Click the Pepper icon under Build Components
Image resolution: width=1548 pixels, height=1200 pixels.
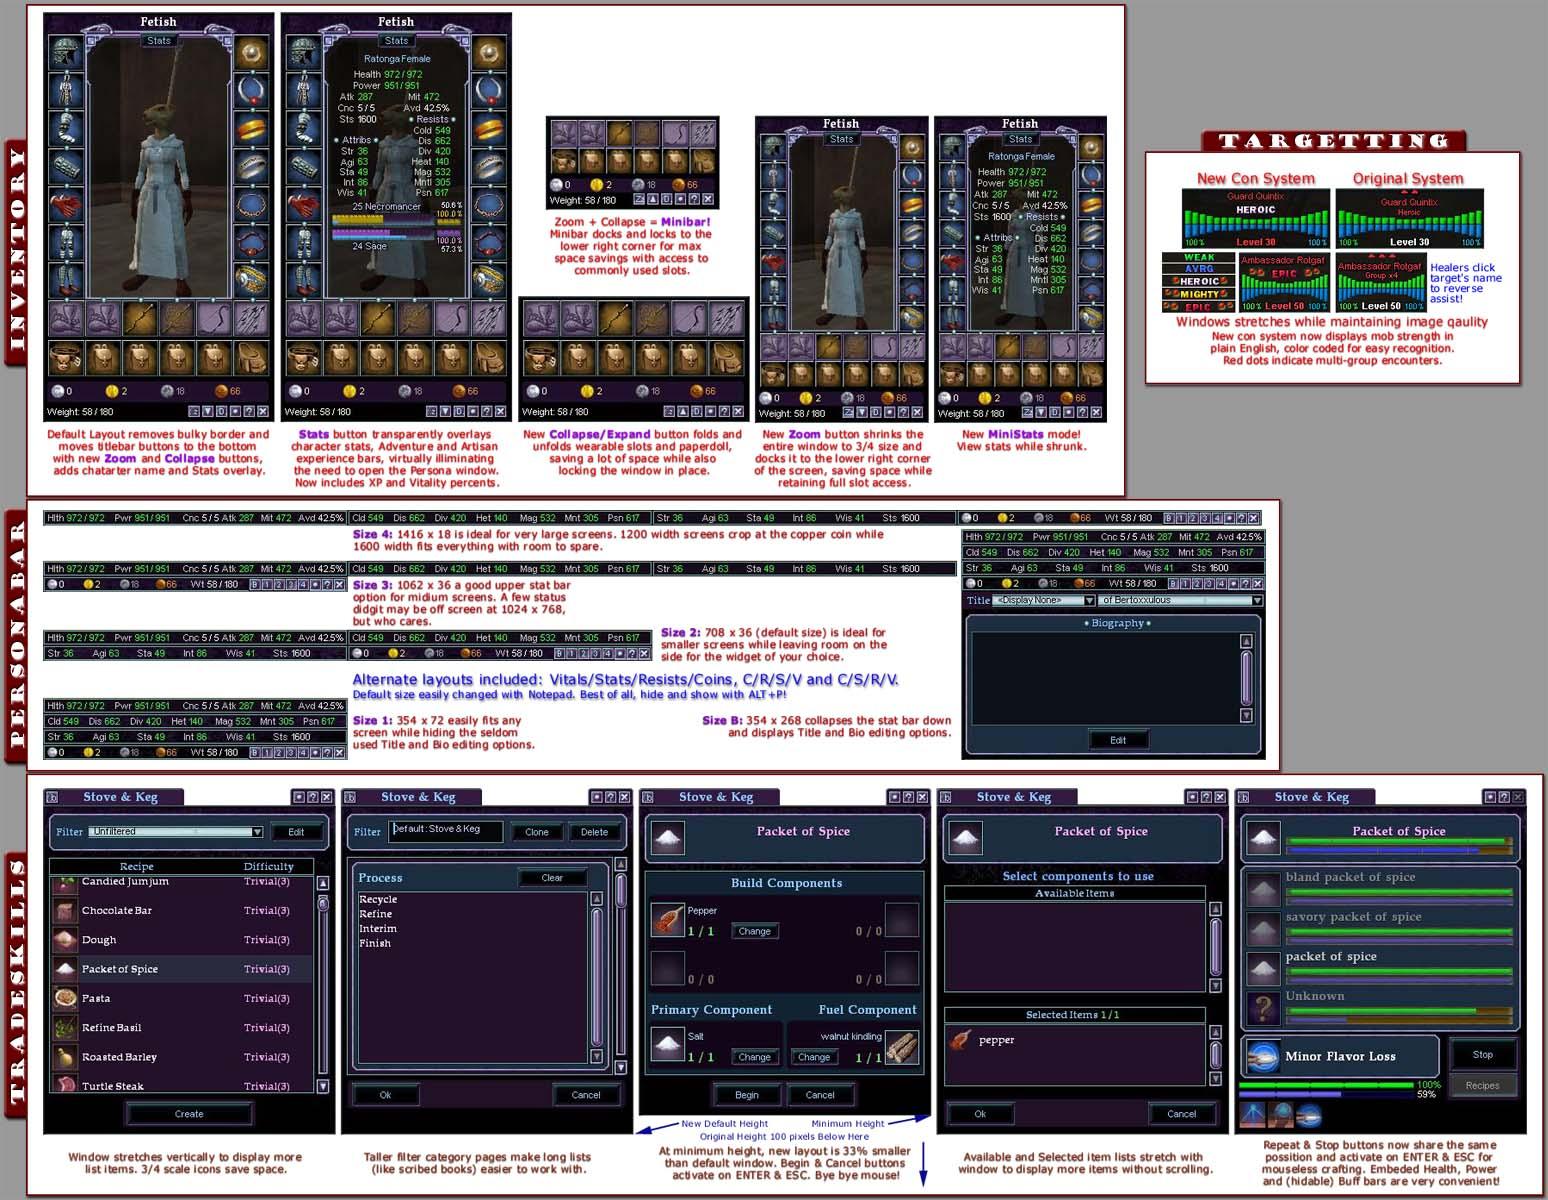coord(667,920)
